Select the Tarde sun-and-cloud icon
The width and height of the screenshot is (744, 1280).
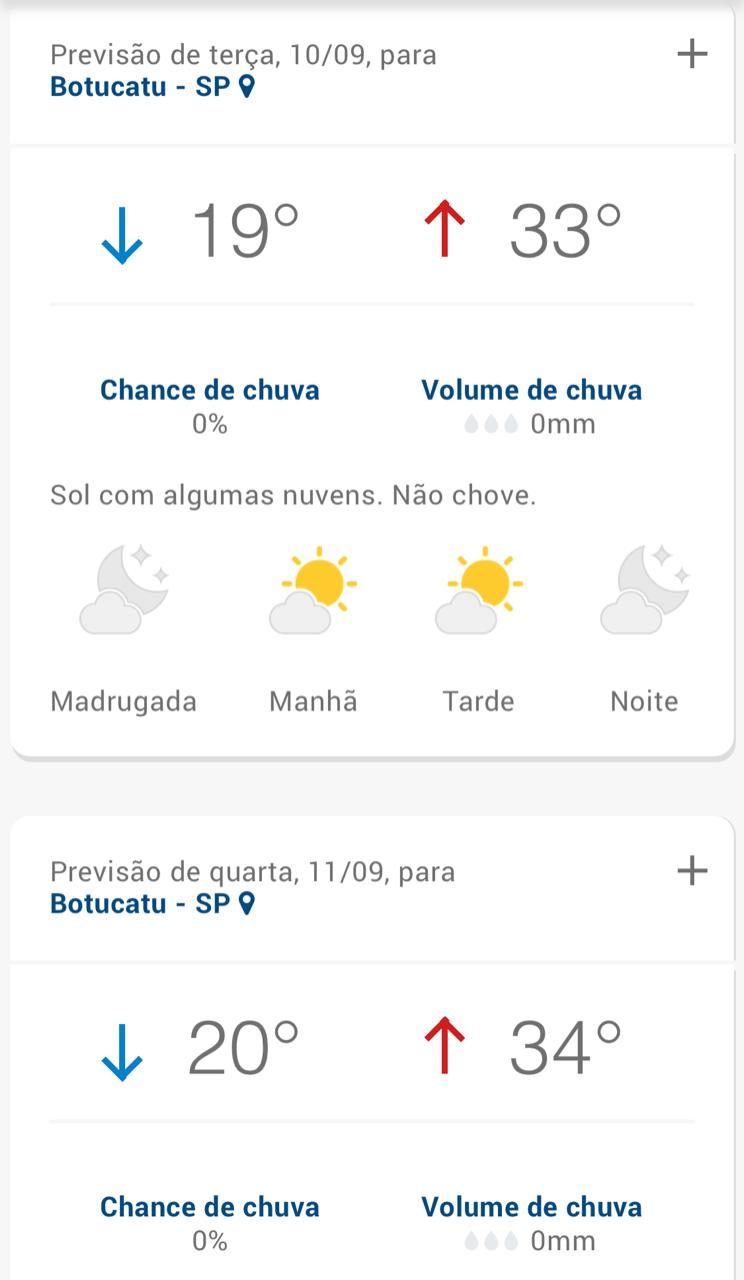point(478,590)
